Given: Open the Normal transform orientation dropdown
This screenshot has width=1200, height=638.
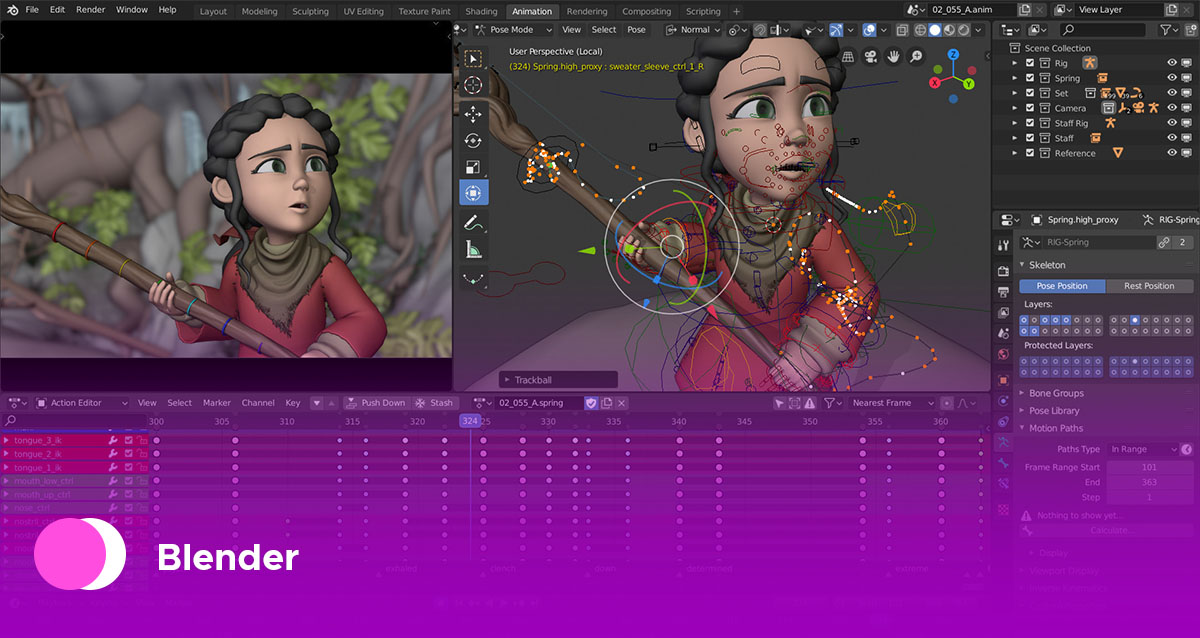Looking at the screenshot, I should click(x=695, y=30).
